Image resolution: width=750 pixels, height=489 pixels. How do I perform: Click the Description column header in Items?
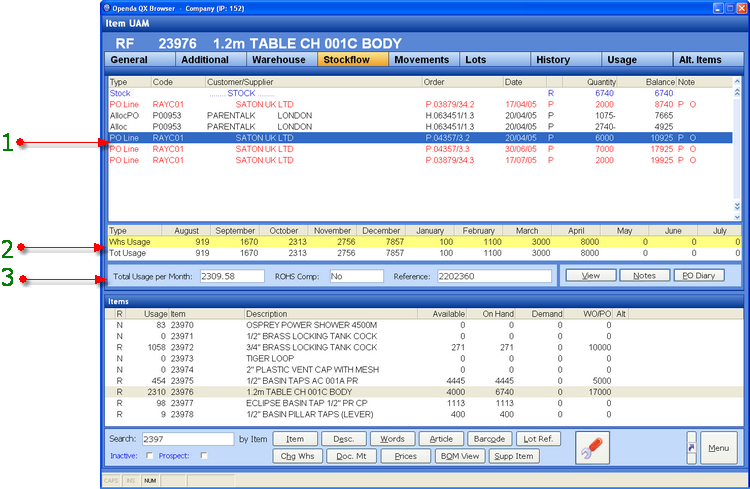click(331, 314)
